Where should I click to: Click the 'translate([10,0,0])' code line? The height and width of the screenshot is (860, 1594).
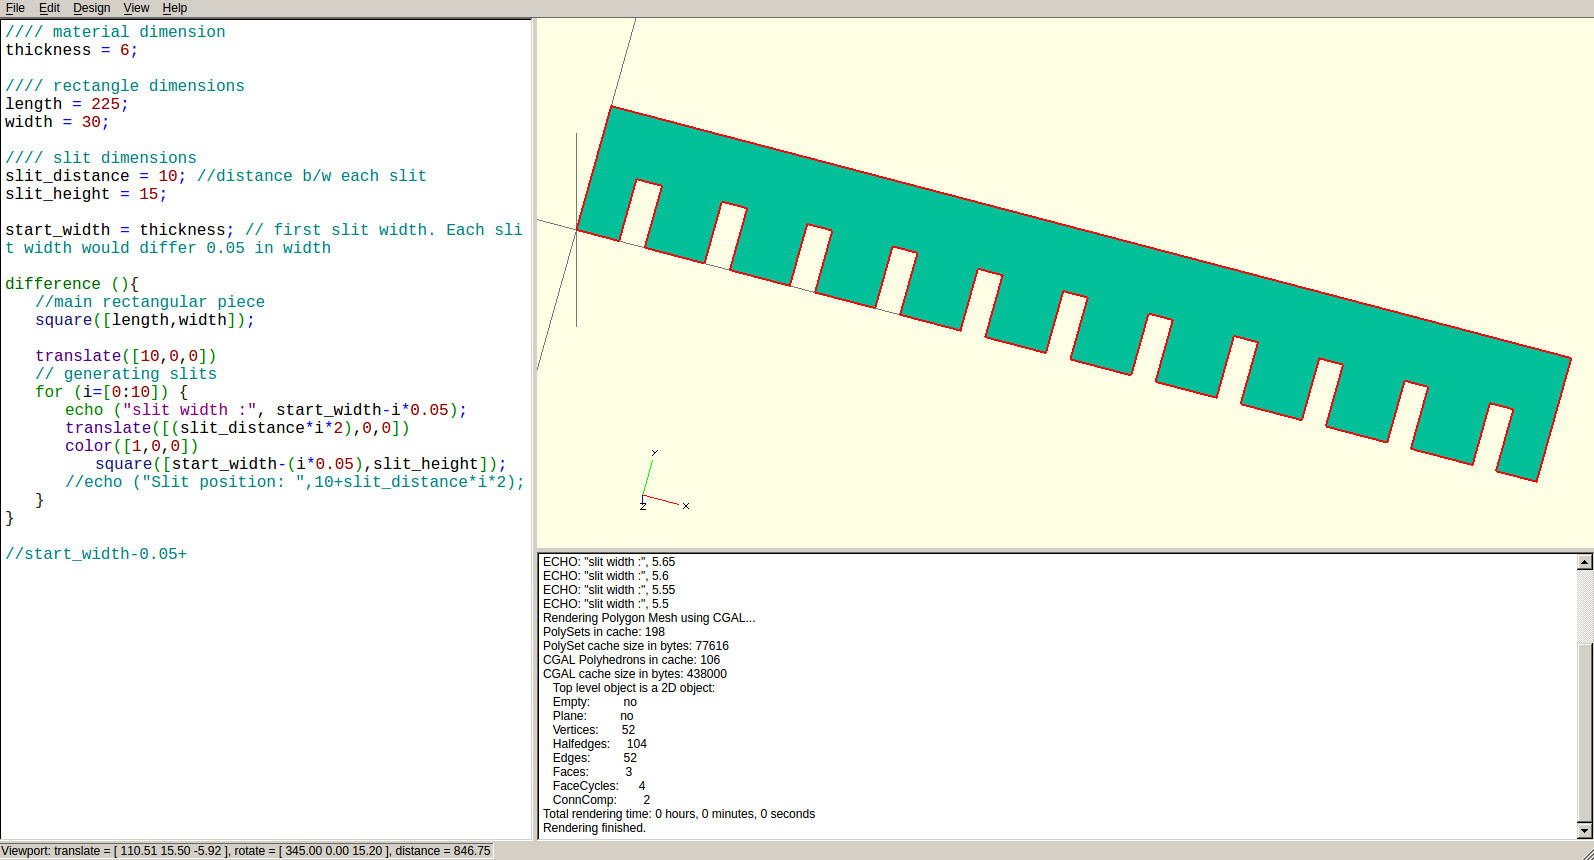pos(126,356)
